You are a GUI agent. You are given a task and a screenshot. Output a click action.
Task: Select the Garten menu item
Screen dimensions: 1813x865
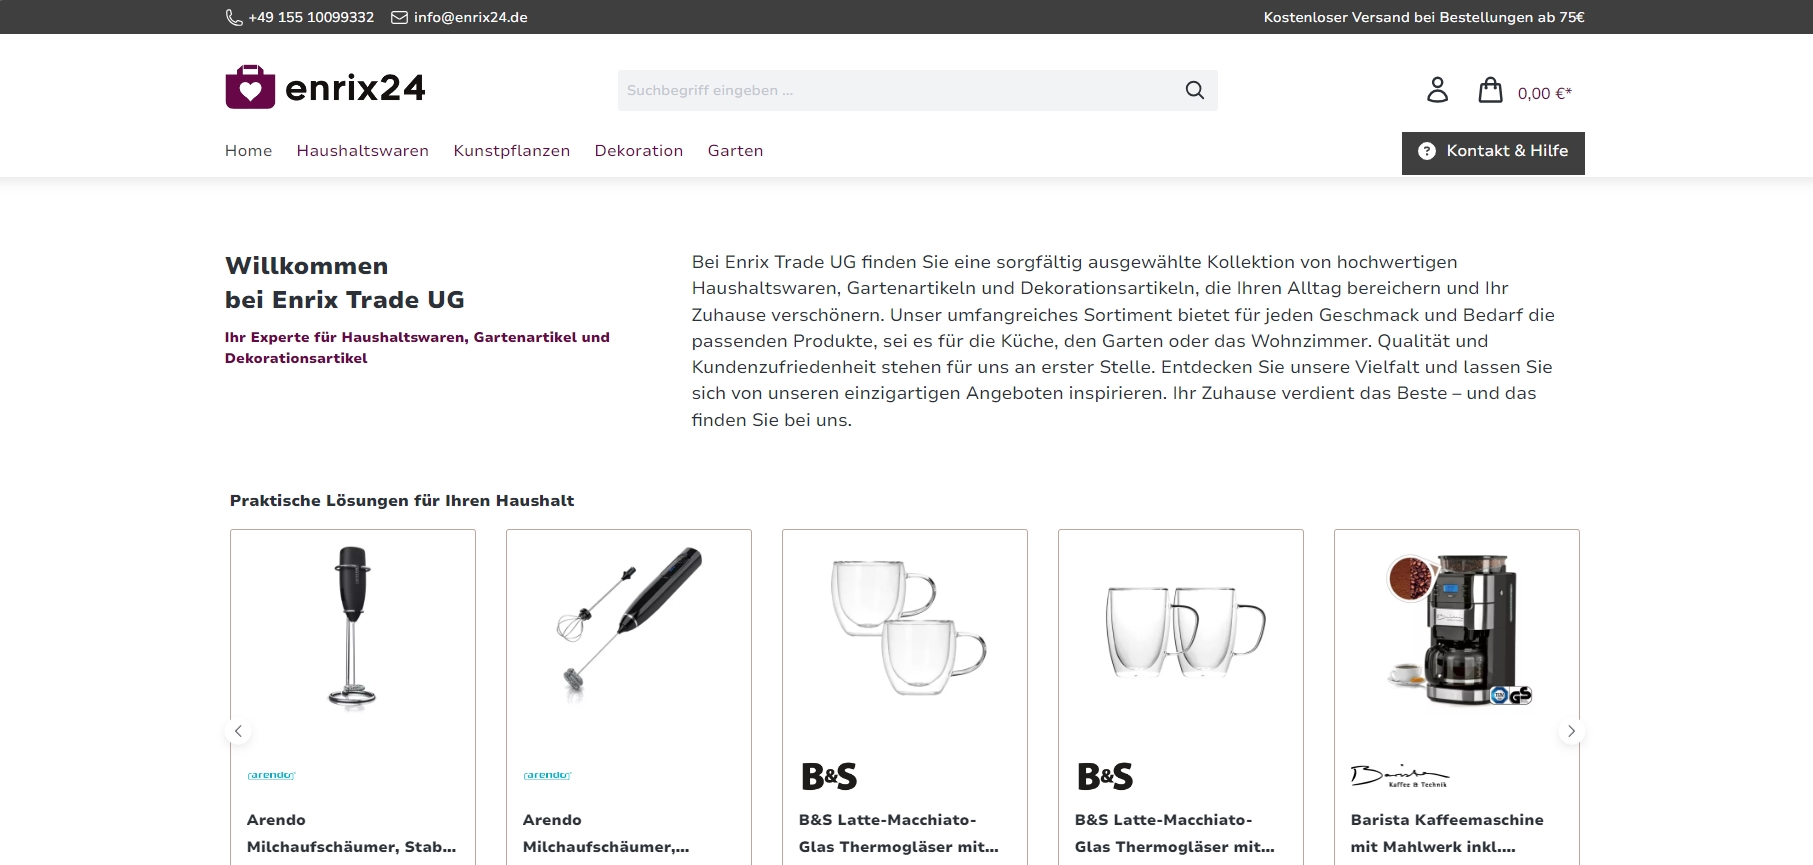pyautogui.click(x=735, y=151)
